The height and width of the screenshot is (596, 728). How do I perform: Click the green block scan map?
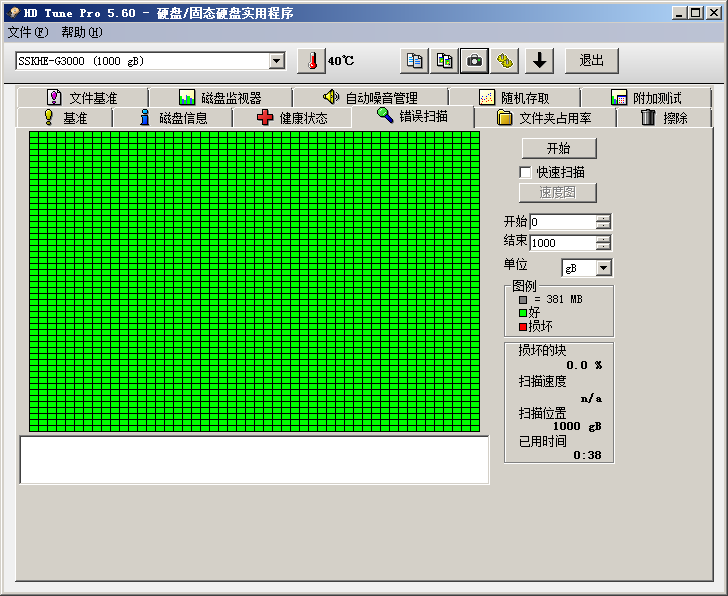pyautogui.click(x=254, y=281)
